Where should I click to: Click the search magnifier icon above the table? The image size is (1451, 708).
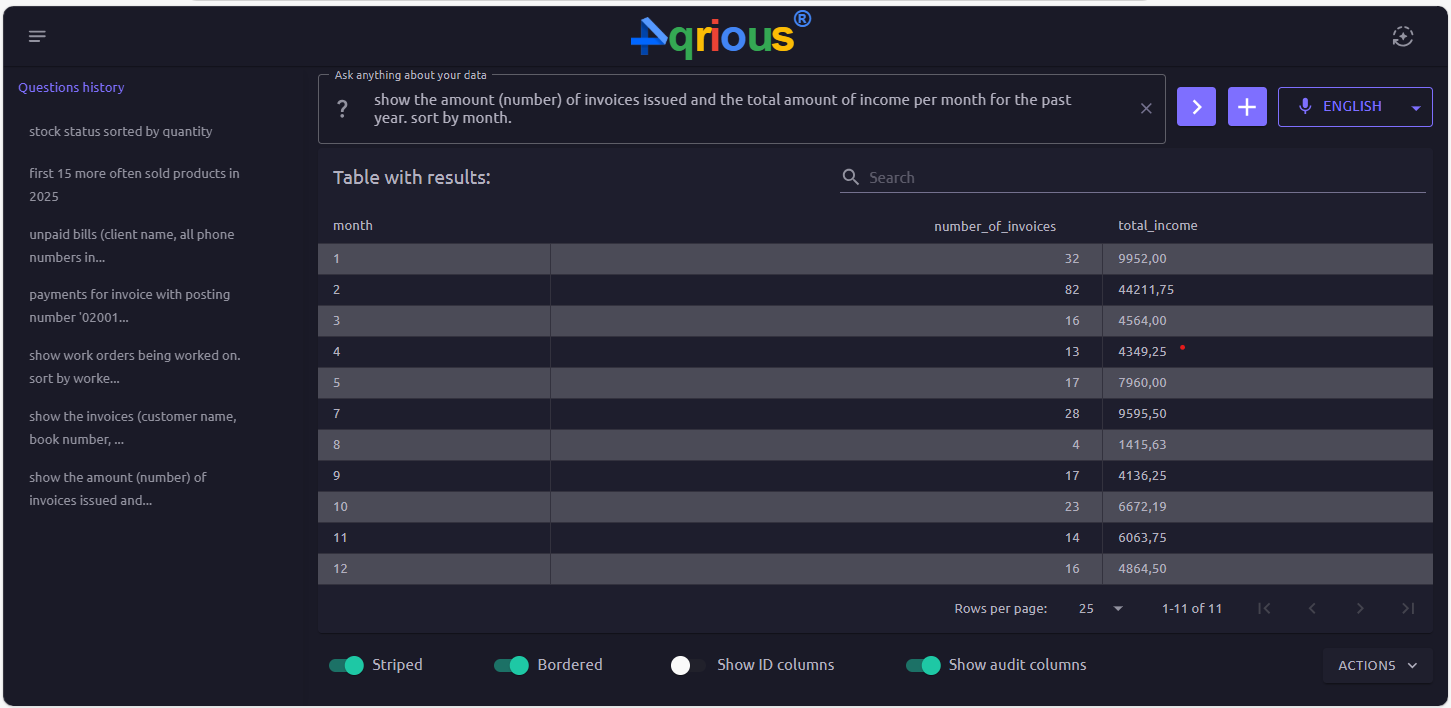pos(851,177)
